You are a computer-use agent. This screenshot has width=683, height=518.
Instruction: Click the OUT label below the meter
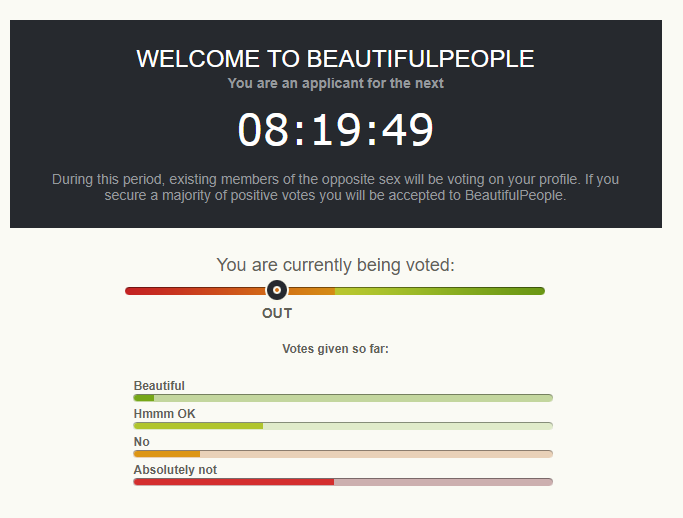coord(277,313)
